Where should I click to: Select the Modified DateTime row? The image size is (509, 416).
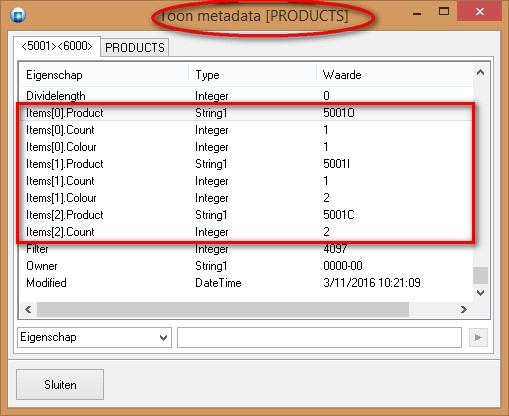pos(246,283)
